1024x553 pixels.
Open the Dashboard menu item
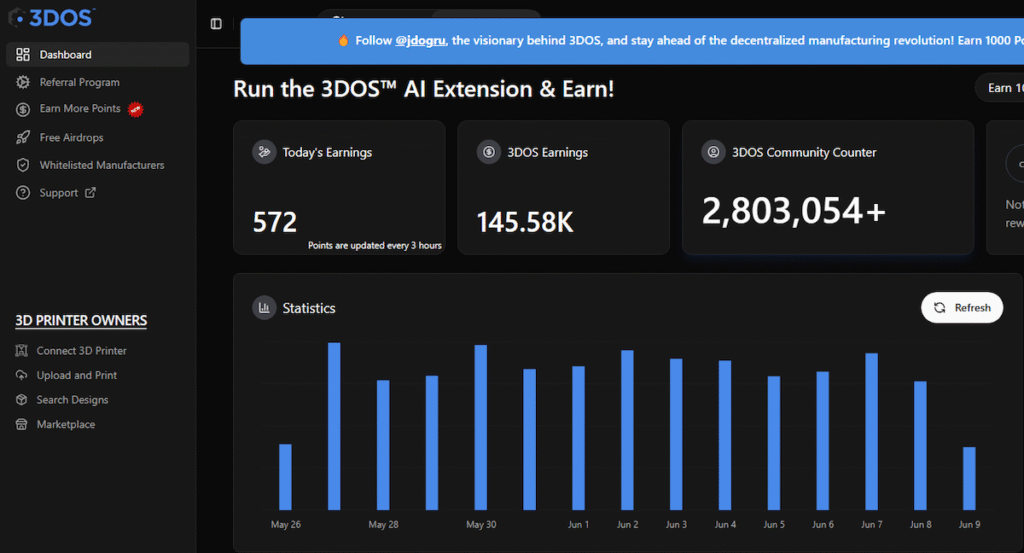coord(65,55)
